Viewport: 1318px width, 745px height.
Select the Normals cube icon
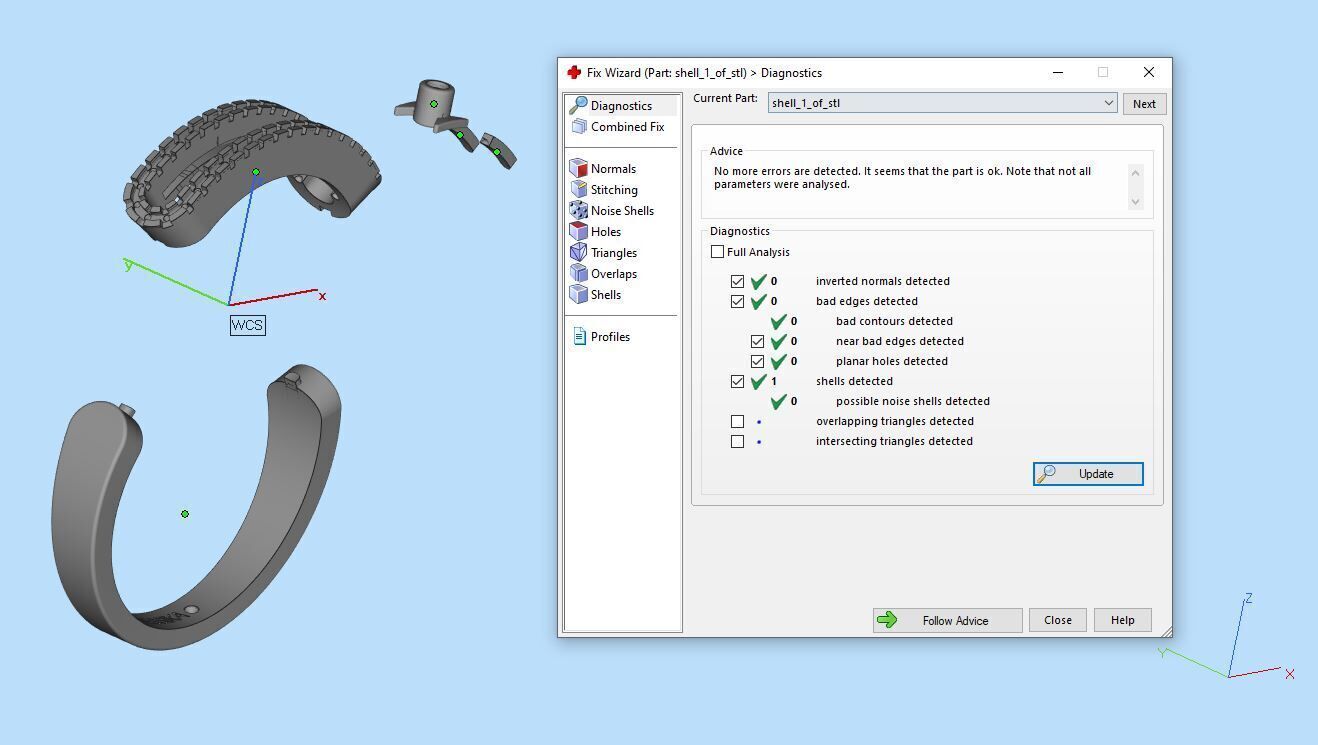point(578,168)
